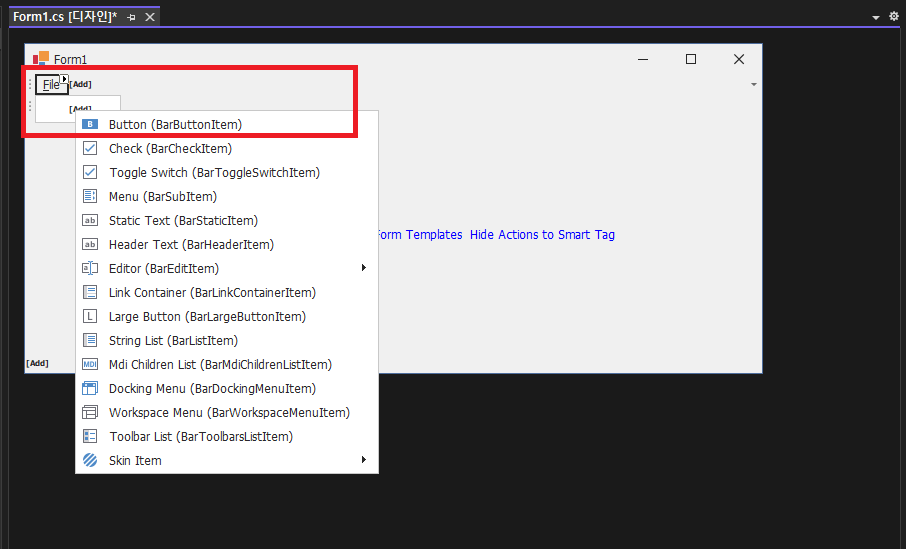Click [Add] inside the File submenu box
This screenshot has width=906, height=549.
(x=80, y=109)
